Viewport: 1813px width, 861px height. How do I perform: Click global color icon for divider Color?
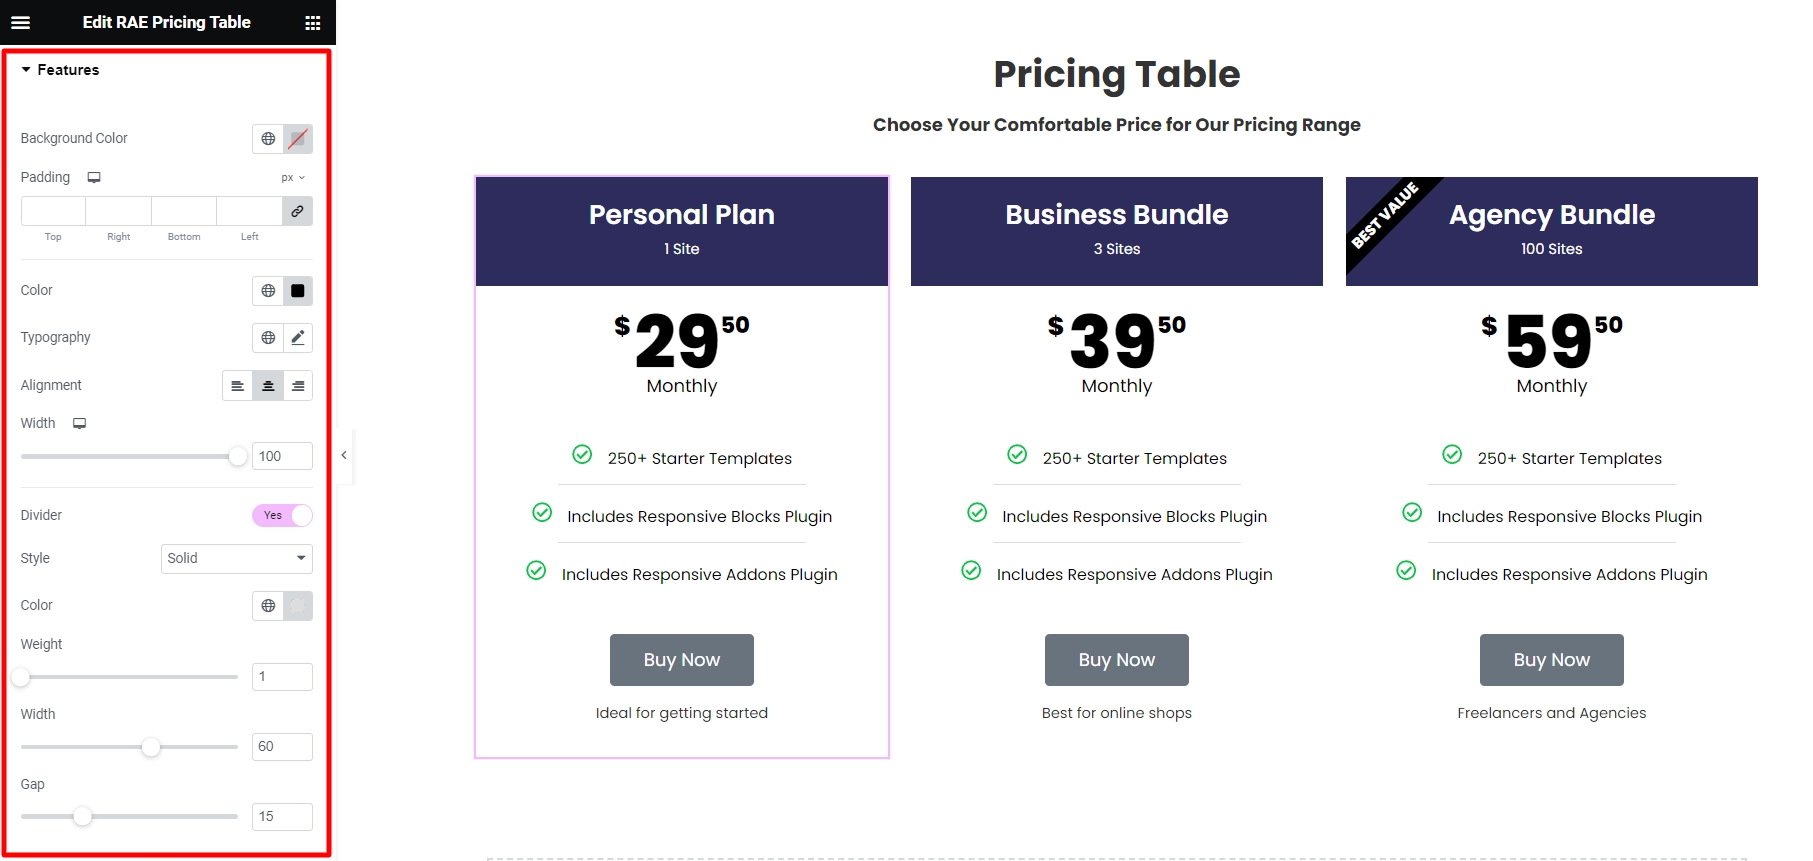point(268,606)
